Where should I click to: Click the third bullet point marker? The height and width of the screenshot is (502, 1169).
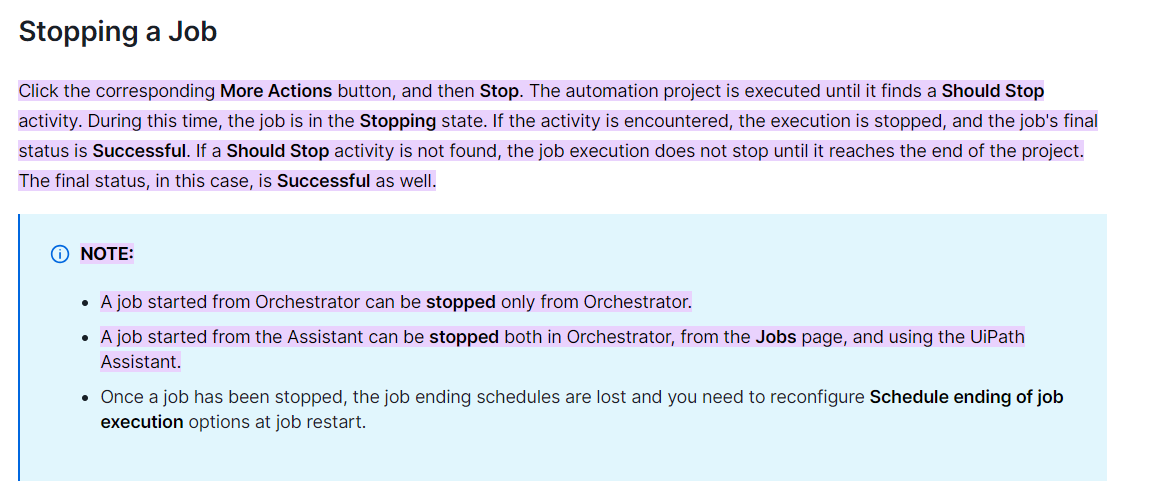click(x=86, y=397)
